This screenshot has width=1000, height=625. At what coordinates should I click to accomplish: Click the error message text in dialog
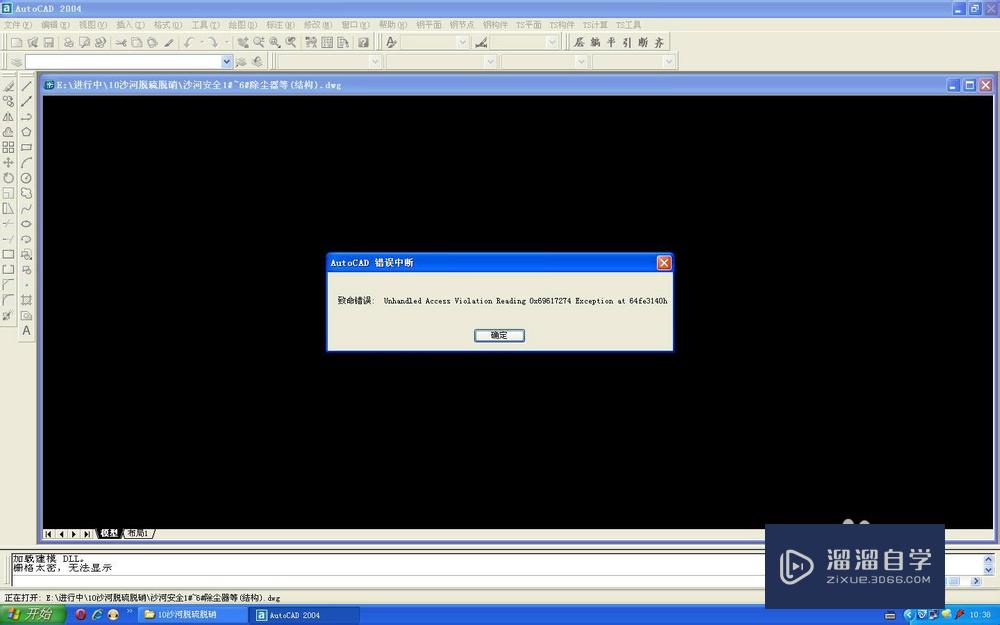(x=502, y=301)
